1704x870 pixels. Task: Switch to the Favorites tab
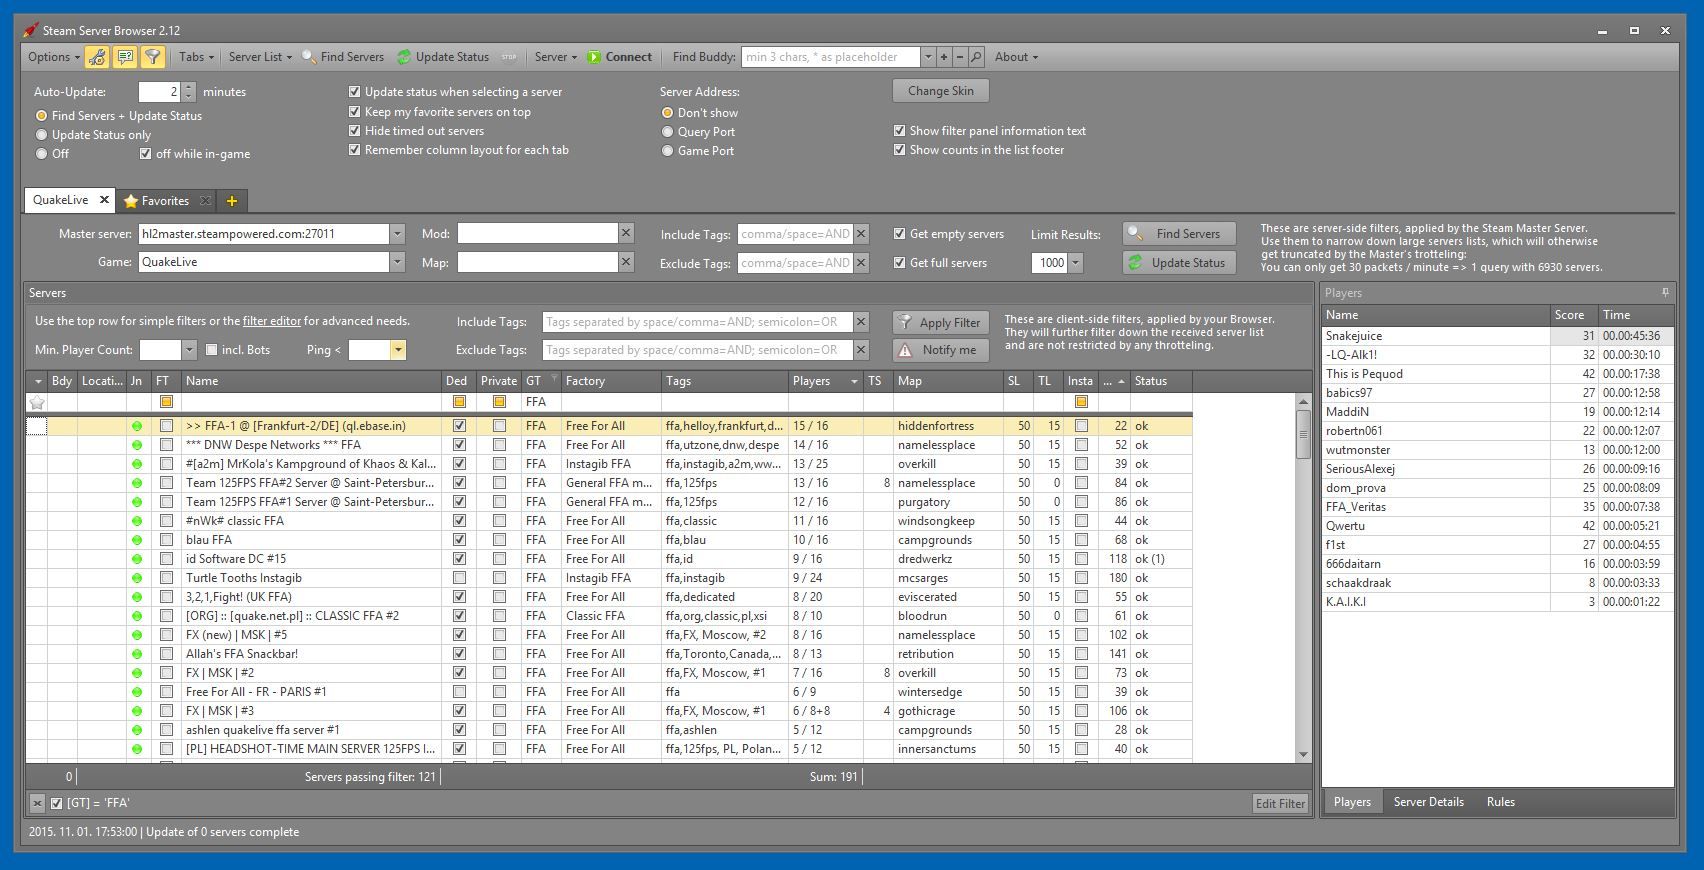point(165,201)
